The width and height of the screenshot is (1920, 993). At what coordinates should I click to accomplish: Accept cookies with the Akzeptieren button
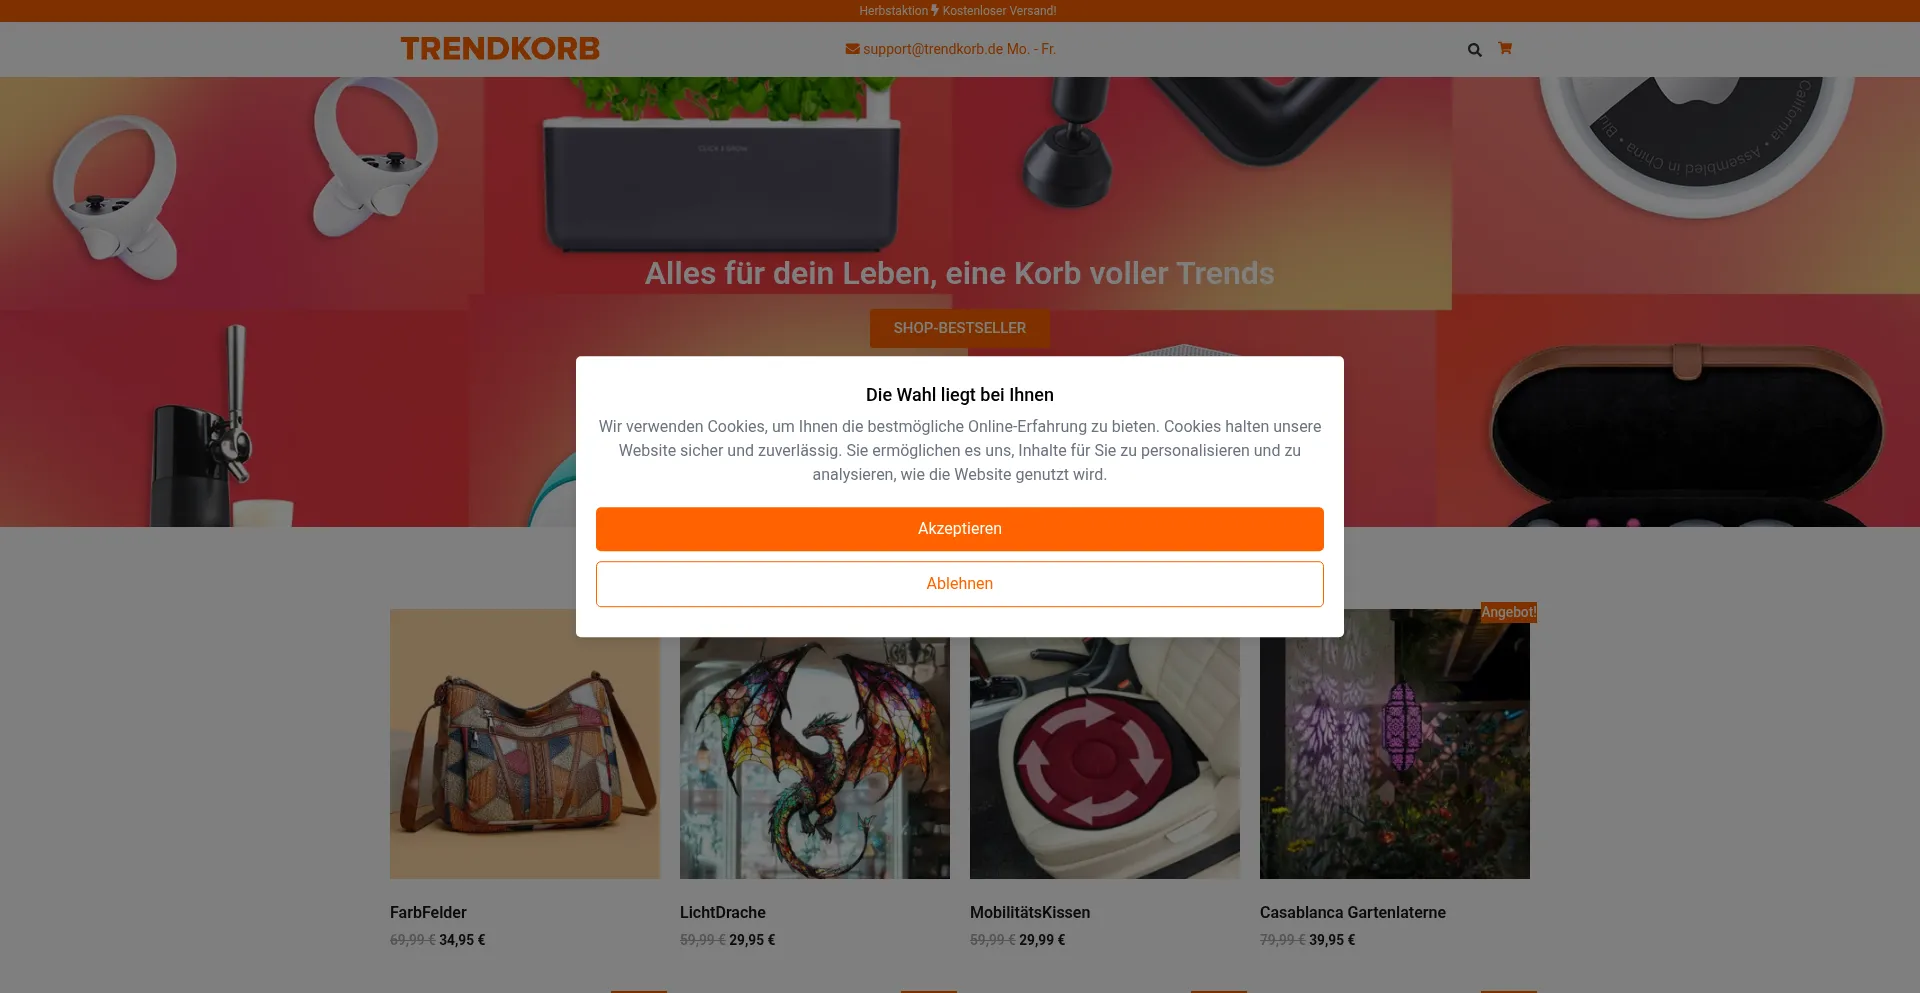(960, 529)
